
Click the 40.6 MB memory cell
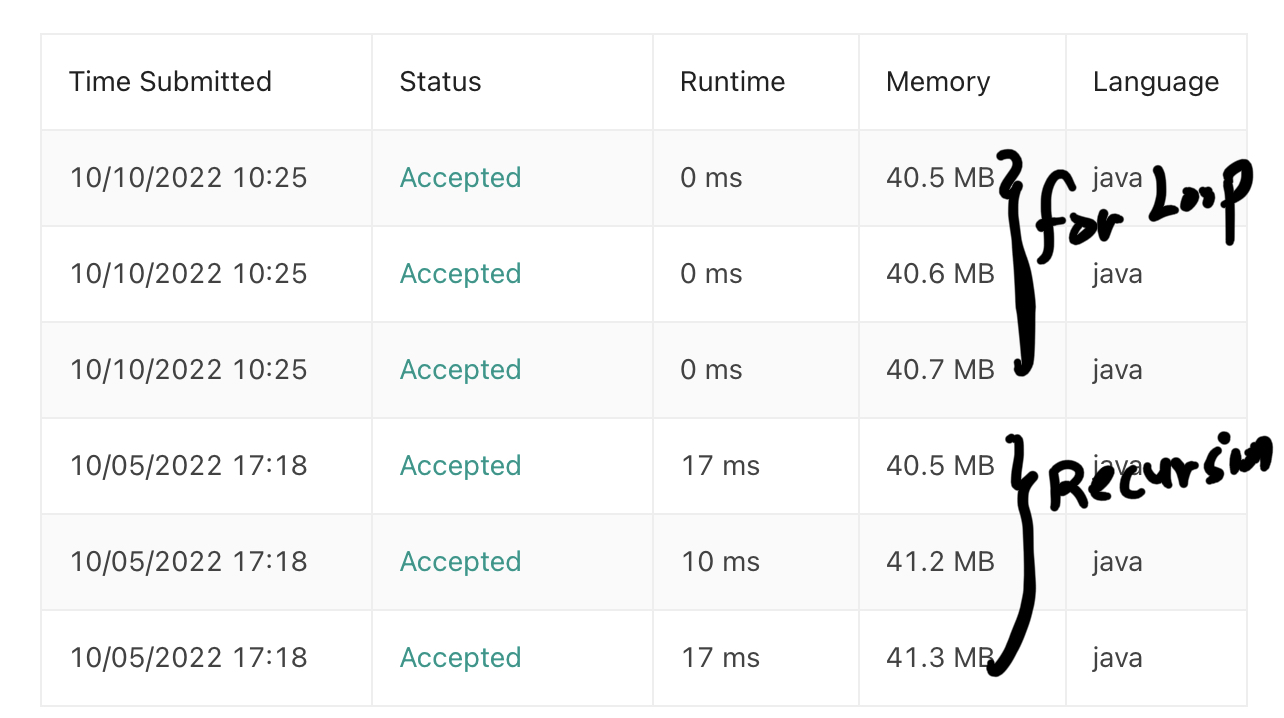tap(939, 274)
